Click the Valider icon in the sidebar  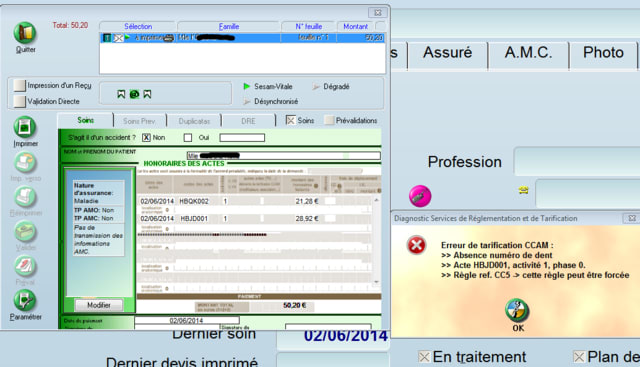coord(25,232)
